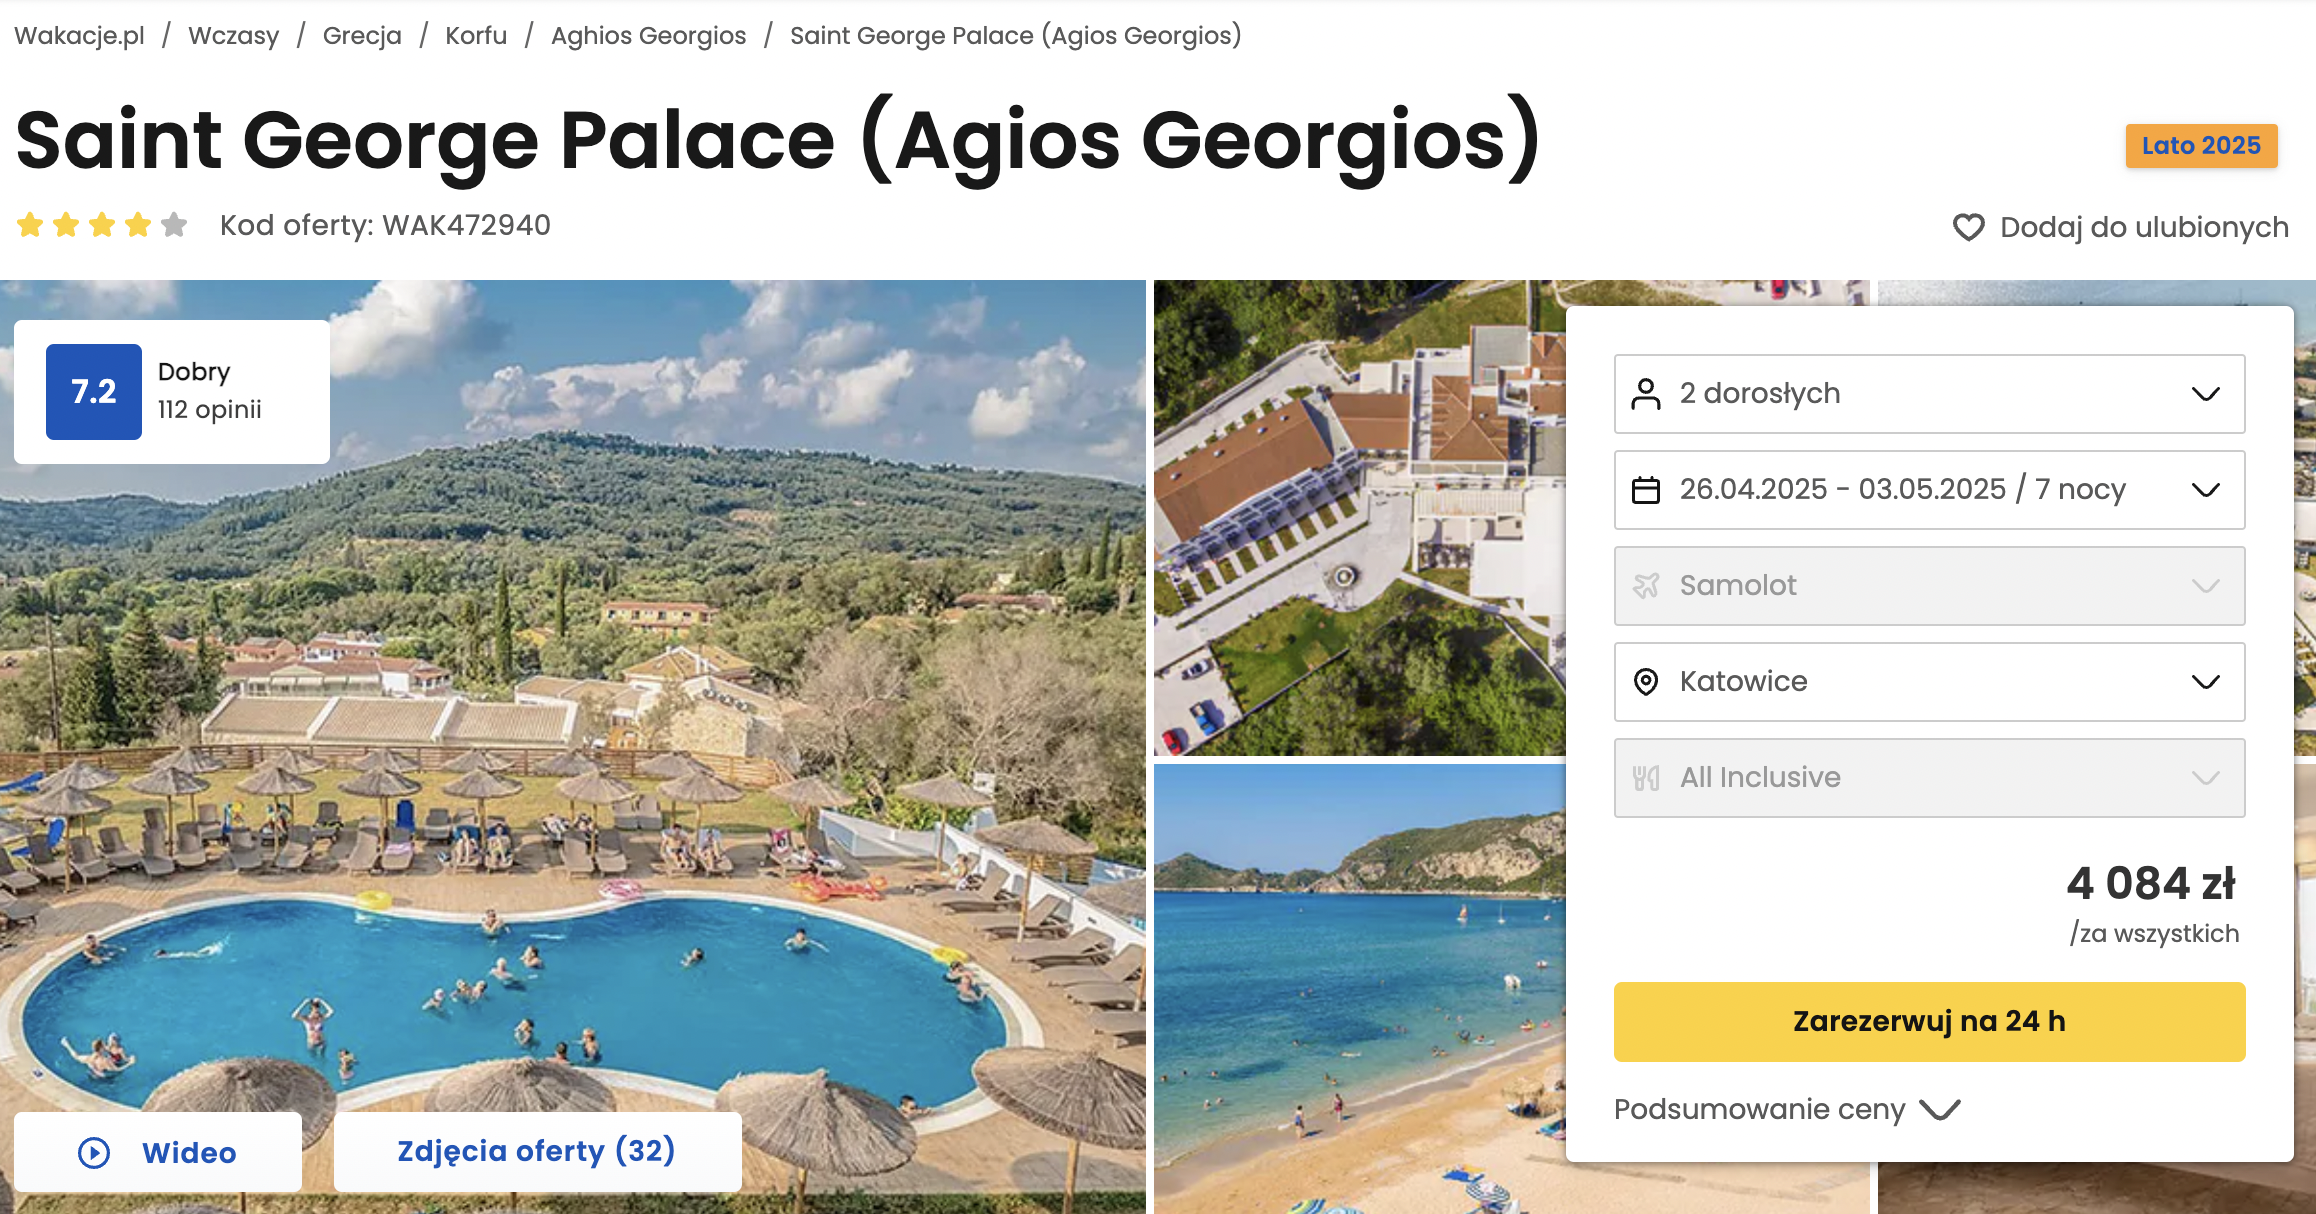Click the calendar icon in date field

click(1646, 490)
